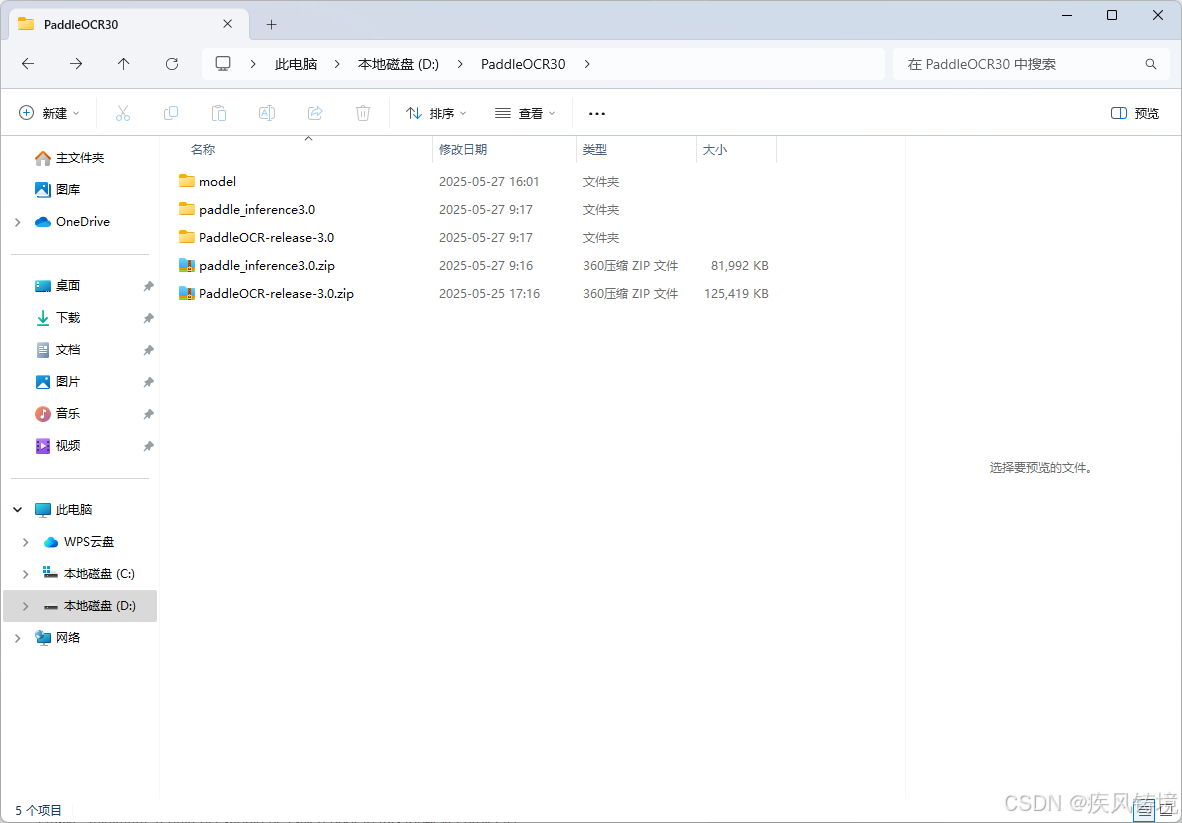
Task: Open 下载 quick access item
Action: click(x=59, y=318)
